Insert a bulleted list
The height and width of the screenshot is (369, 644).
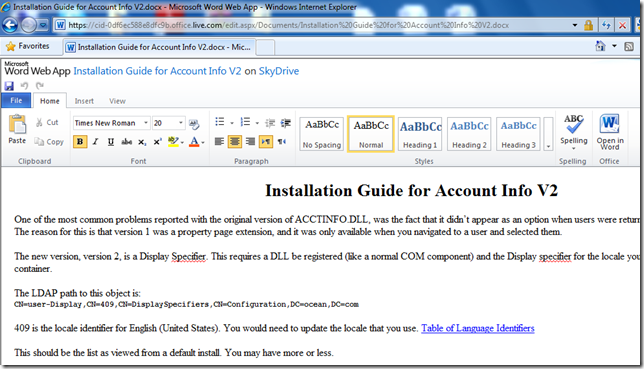220,122
